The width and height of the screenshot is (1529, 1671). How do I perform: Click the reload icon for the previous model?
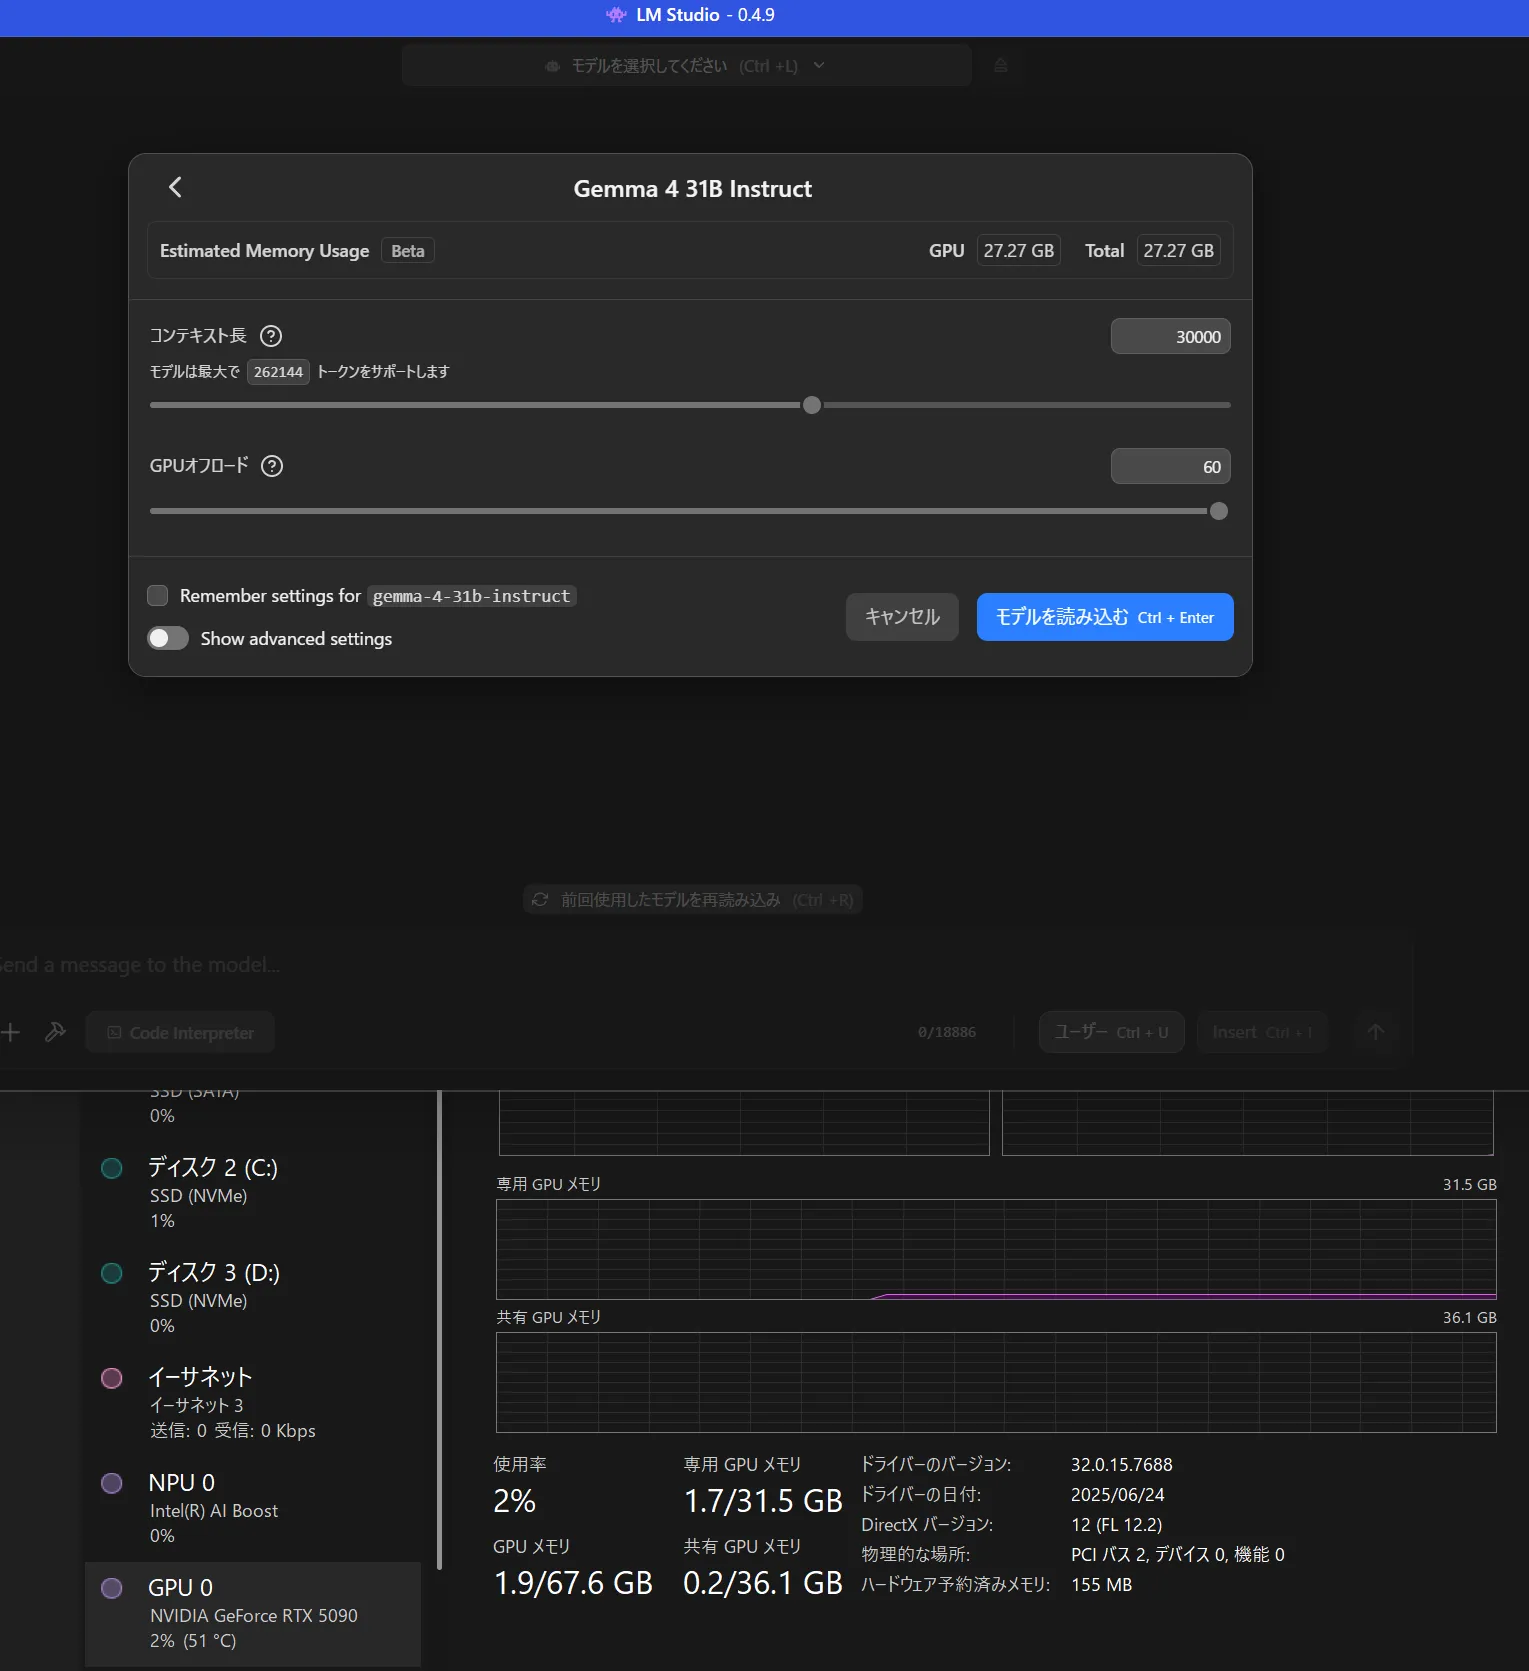tap(540, 900)
